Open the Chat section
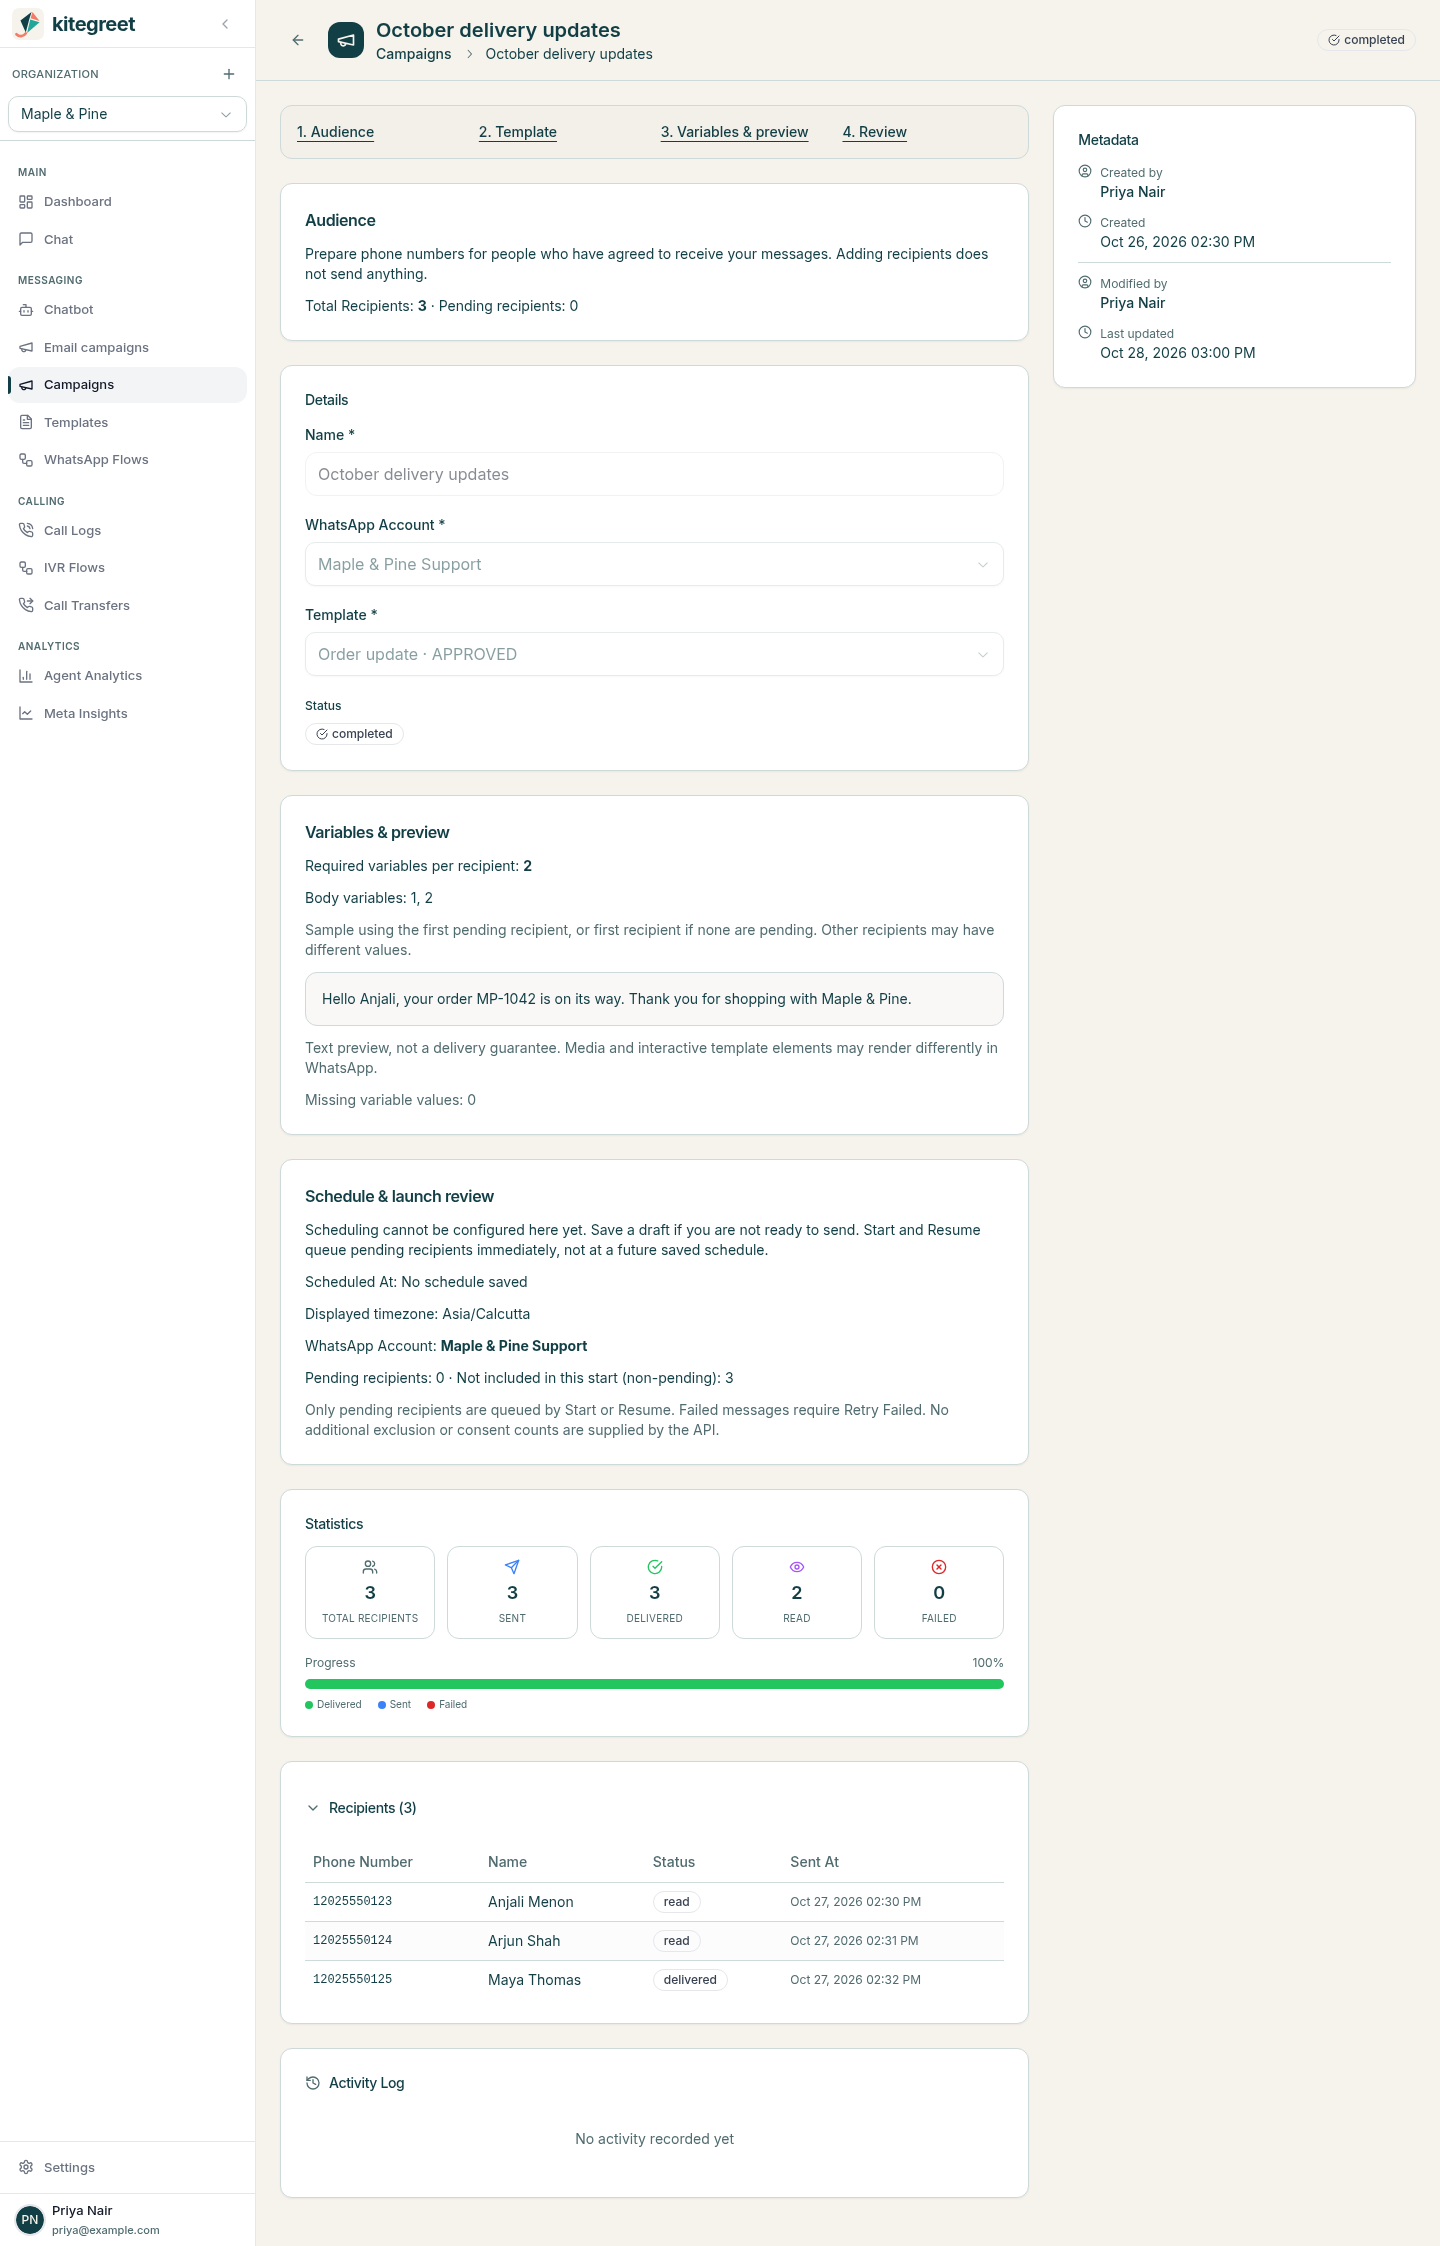 point(127,240)
